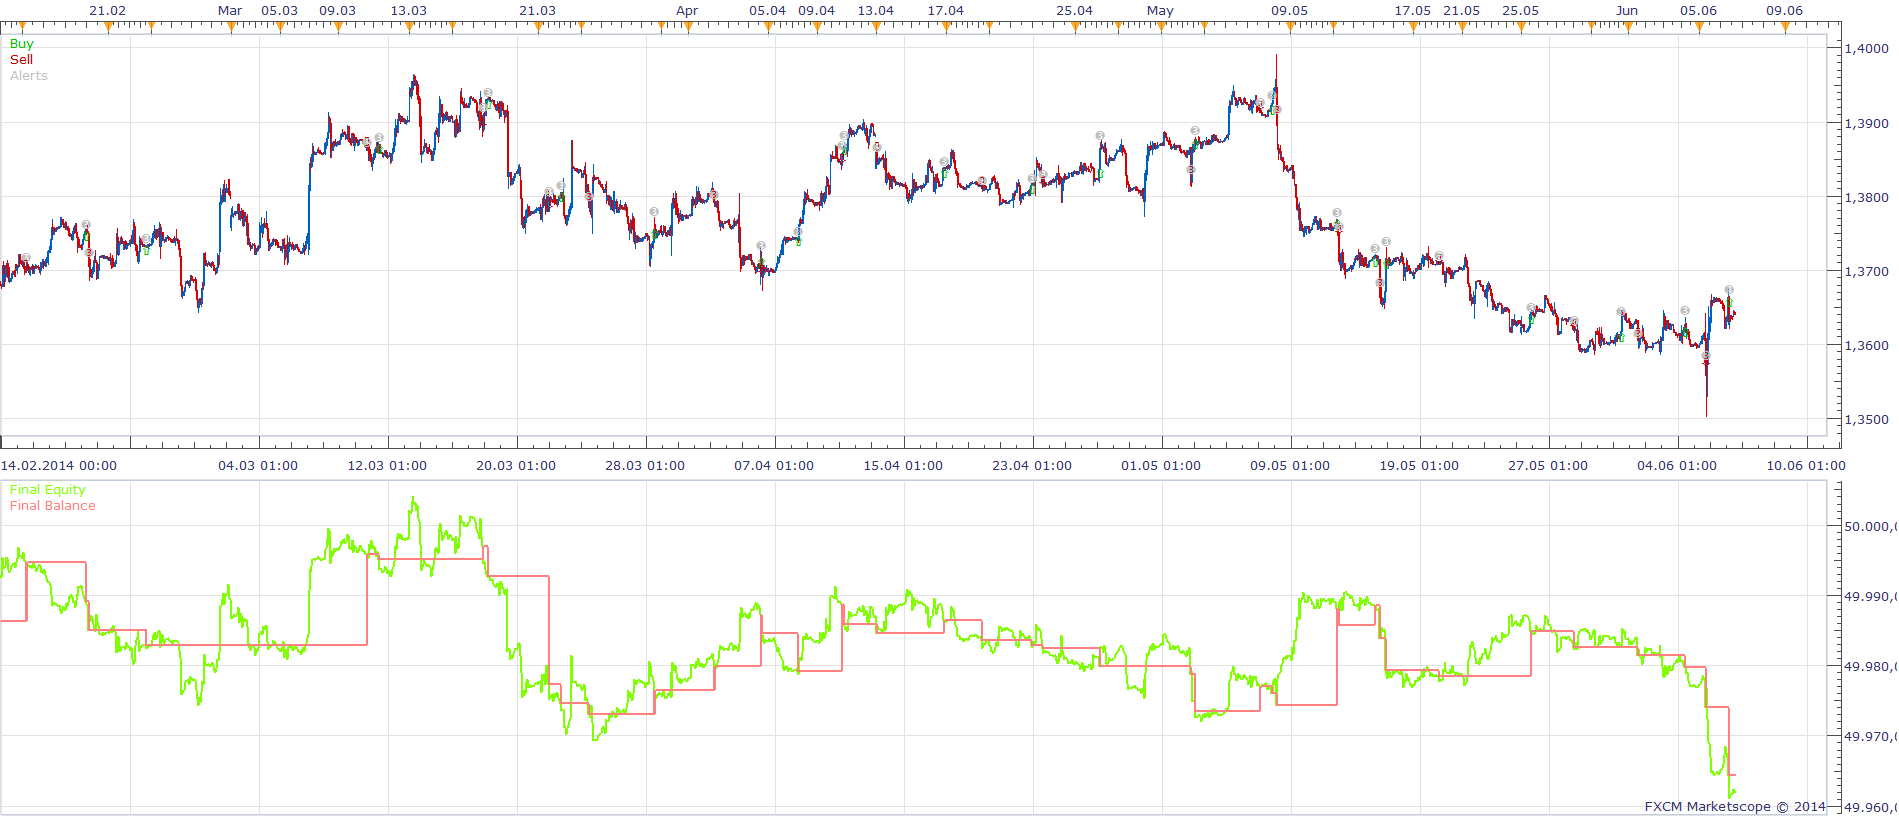This screenshot has height=816, width=1899.
Task: Click the 09.05 01:00 time label
Action: [x=1290, y=466]
